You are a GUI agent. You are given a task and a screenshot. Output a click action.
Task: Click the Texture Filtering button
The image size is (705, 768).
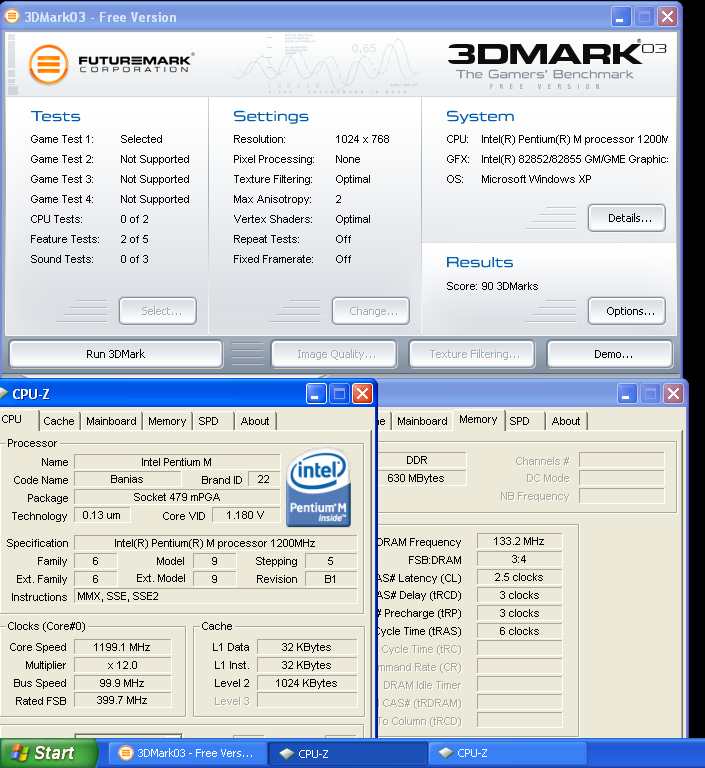(472, 354)
